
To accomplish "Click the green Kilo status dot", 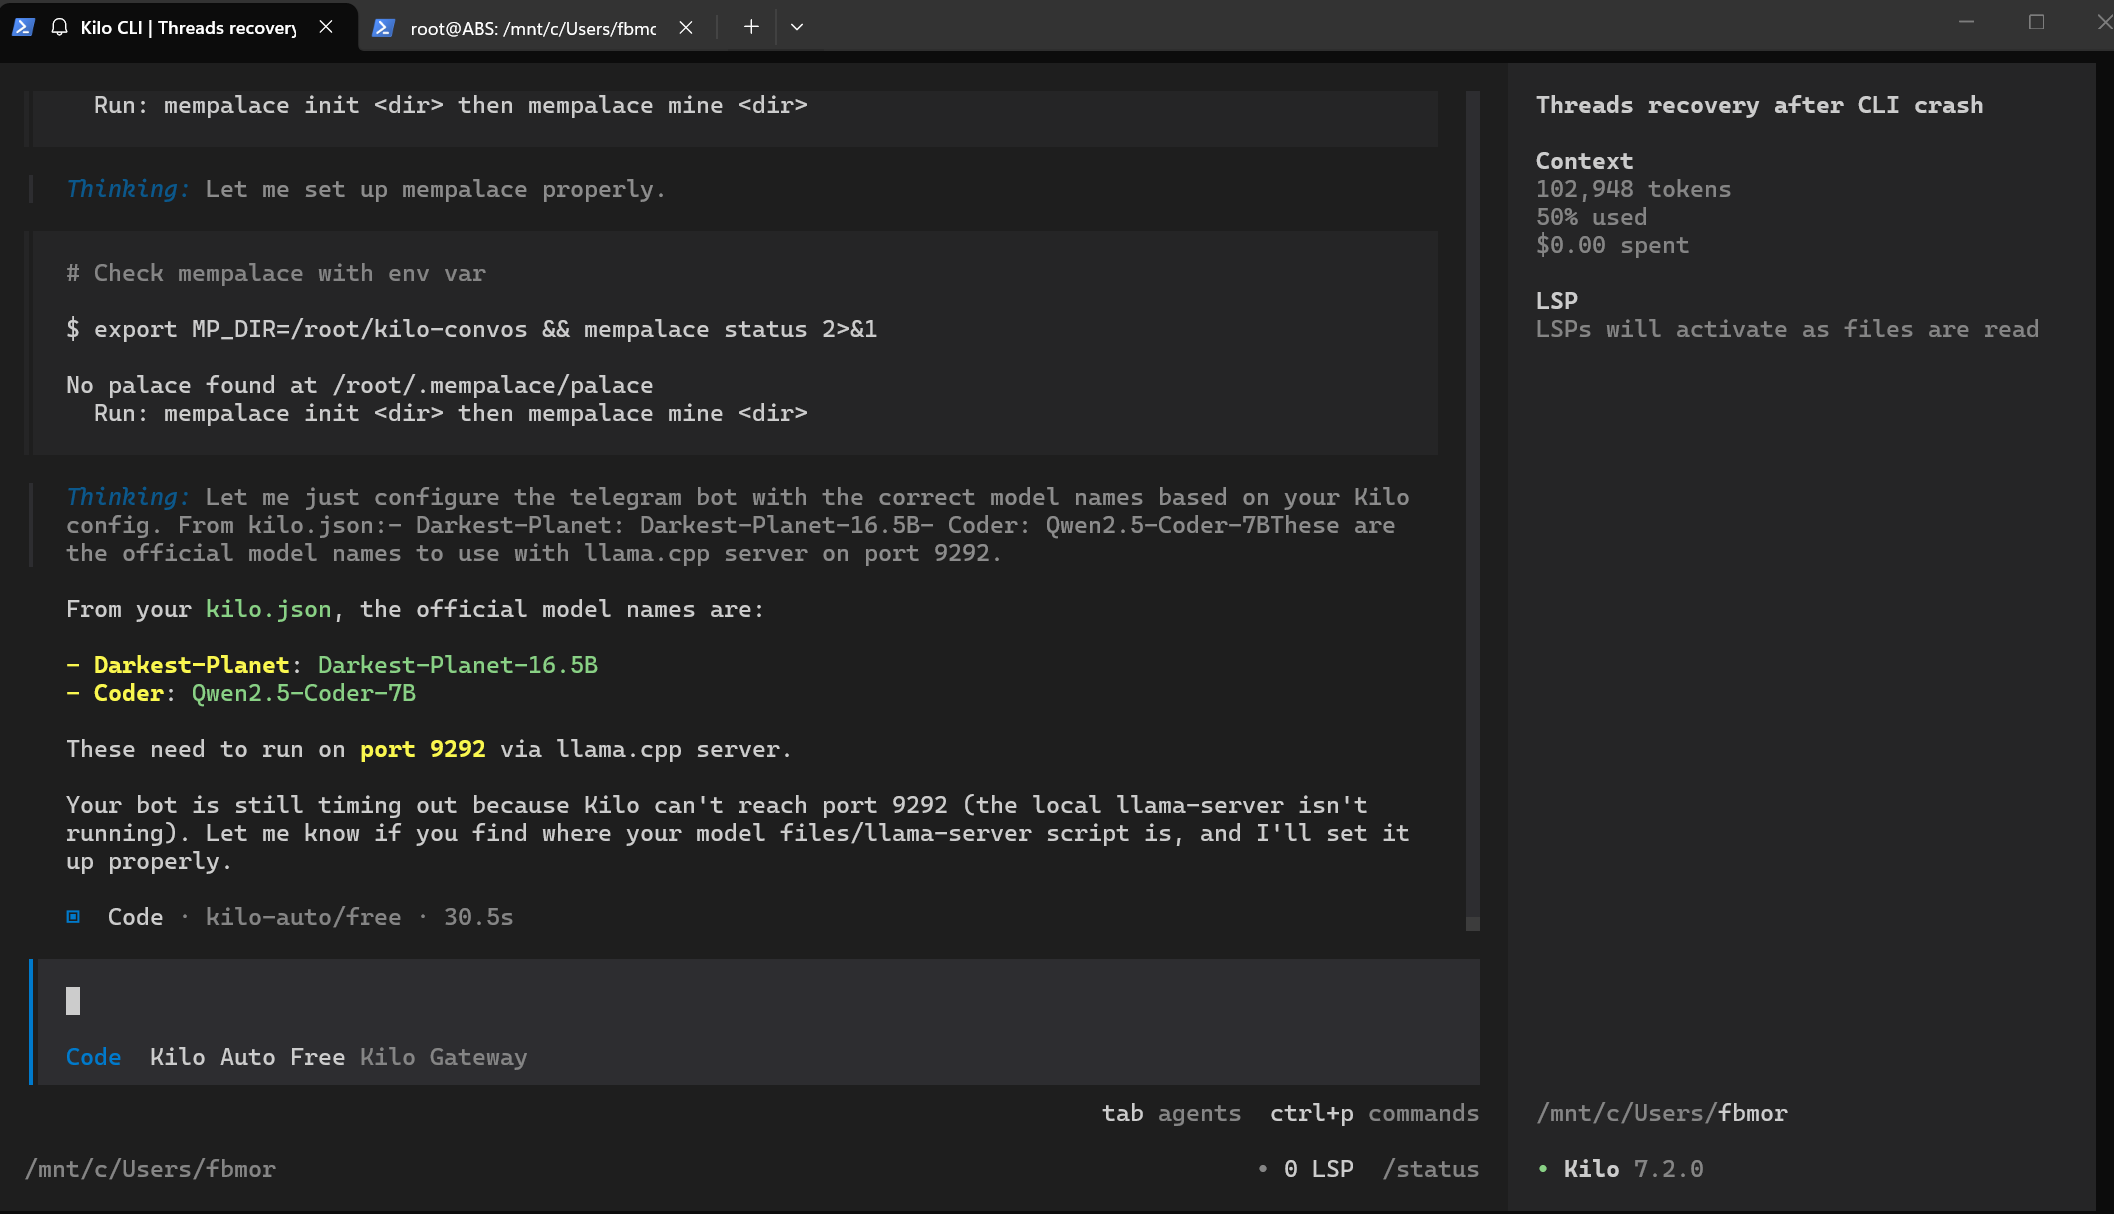I will click(x=1543, y=1169).
